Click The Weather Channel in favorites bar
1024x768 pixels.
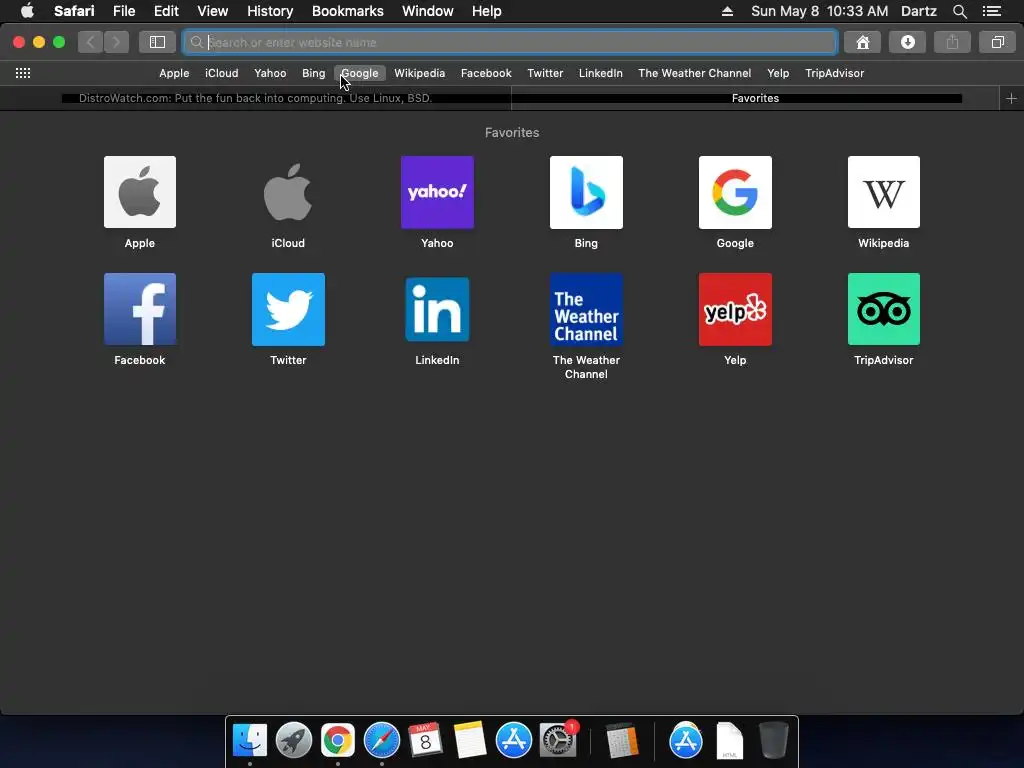click(694, 73)
